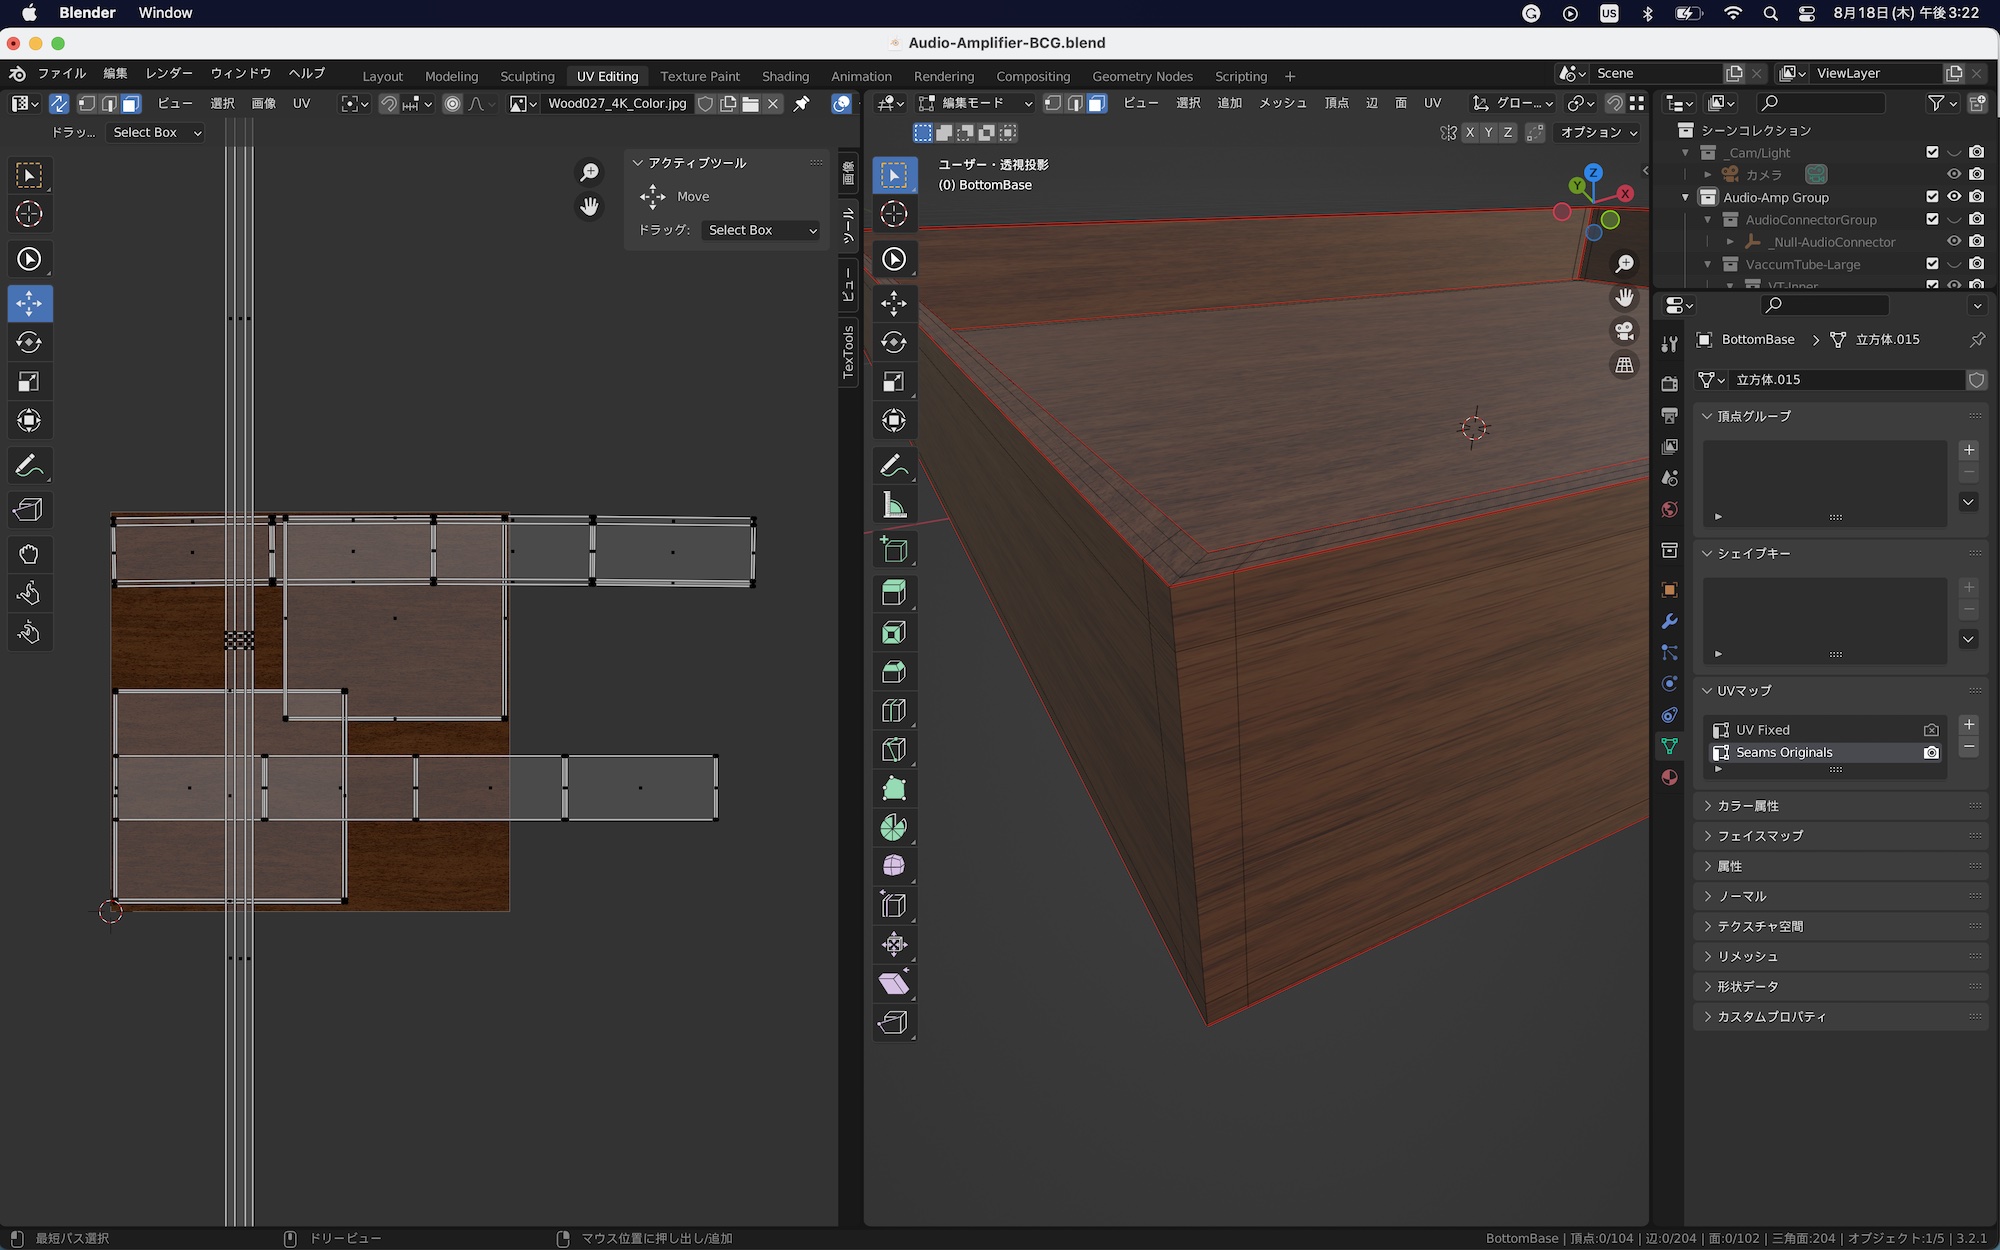The width and height of the screenshot is (2000, 1250).
Task: Click the オプション button in viewport header
Action: 1598,132
